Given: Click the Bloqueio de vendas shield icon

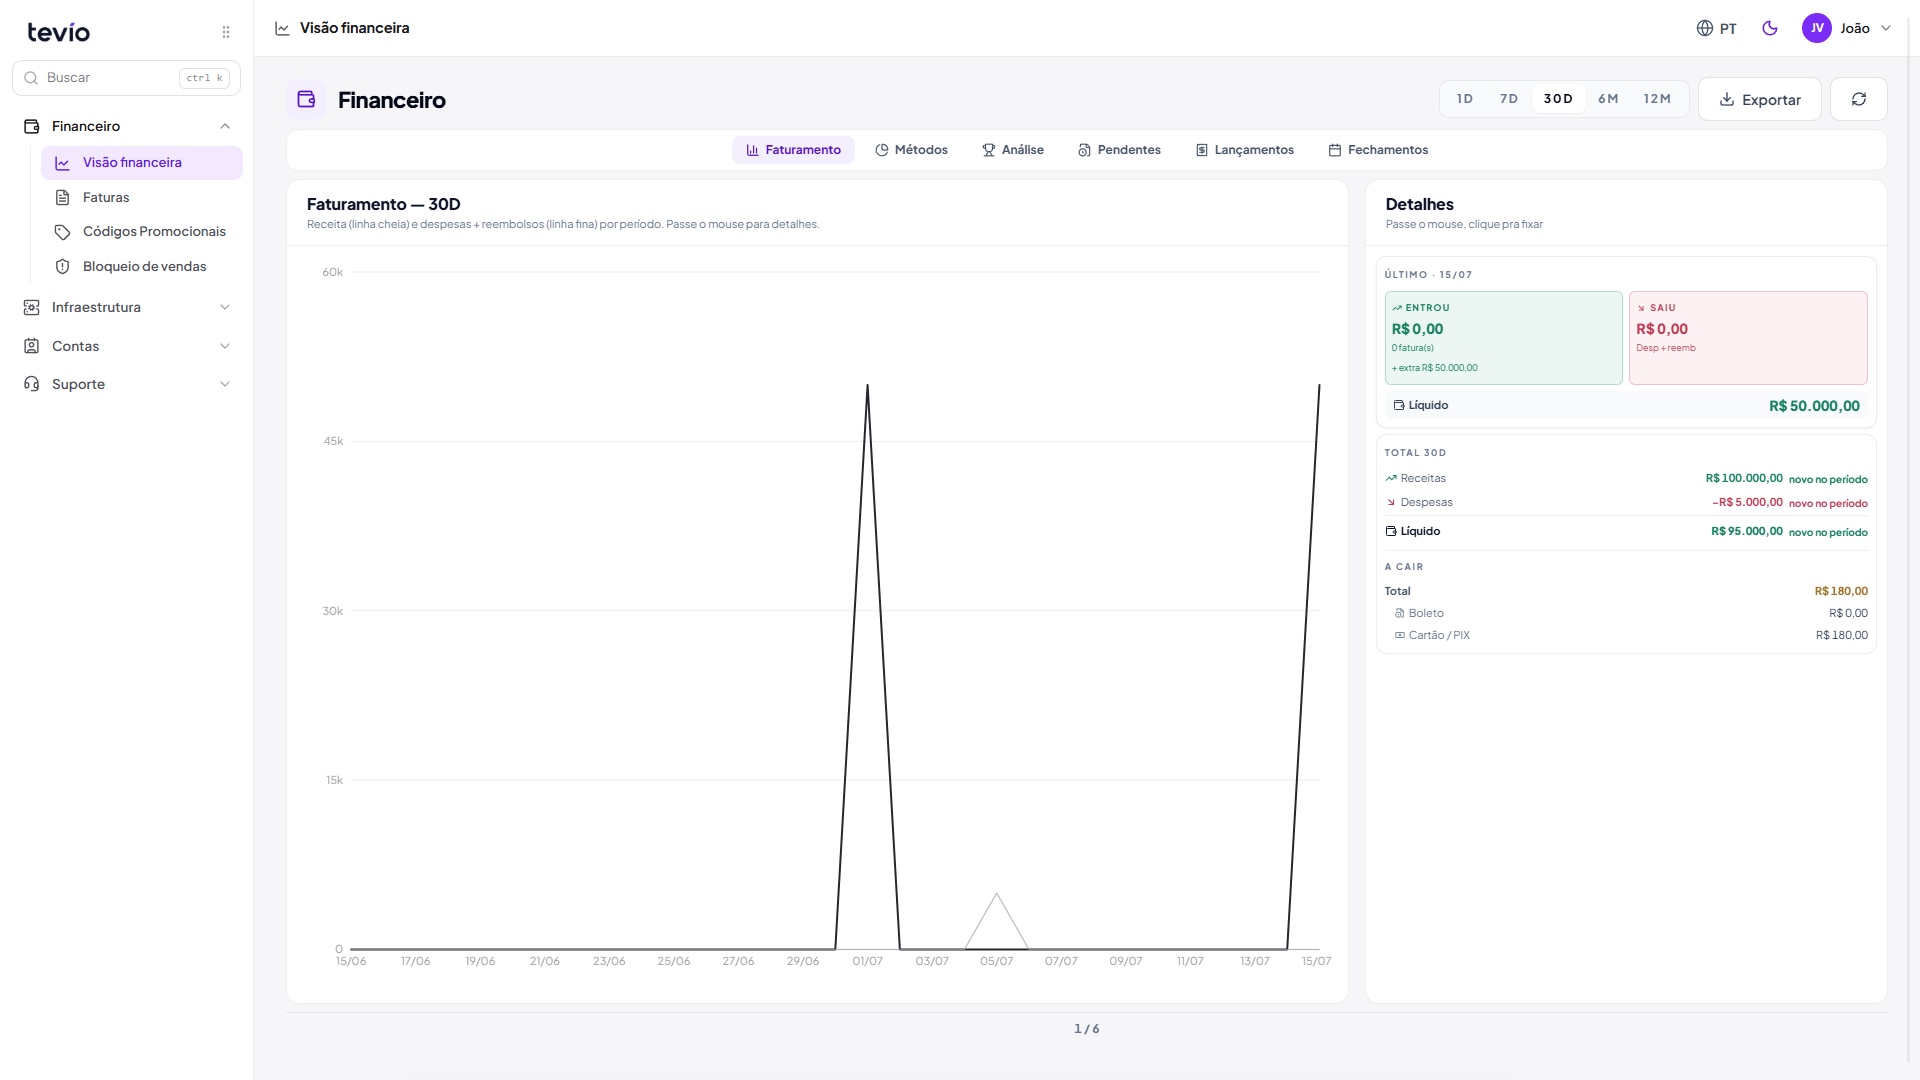Looking at the screenshot, I should [62, 266].
